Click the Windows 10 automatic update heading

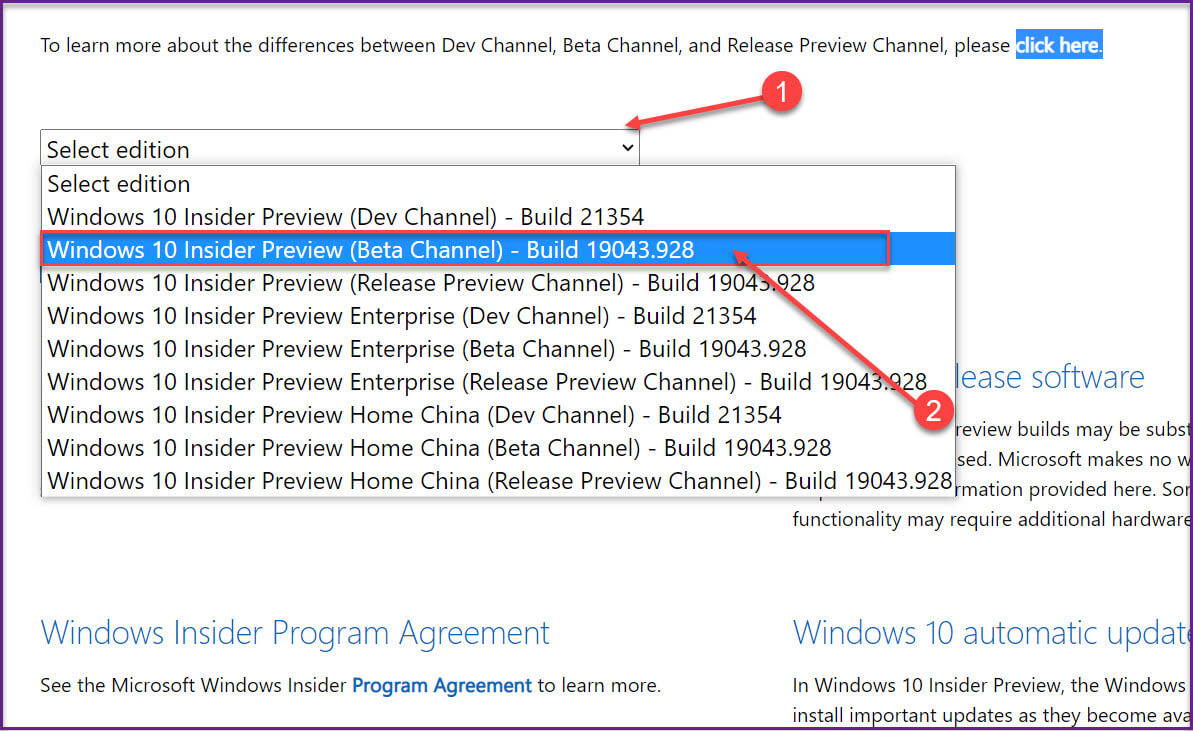click(x=992, y=633)
